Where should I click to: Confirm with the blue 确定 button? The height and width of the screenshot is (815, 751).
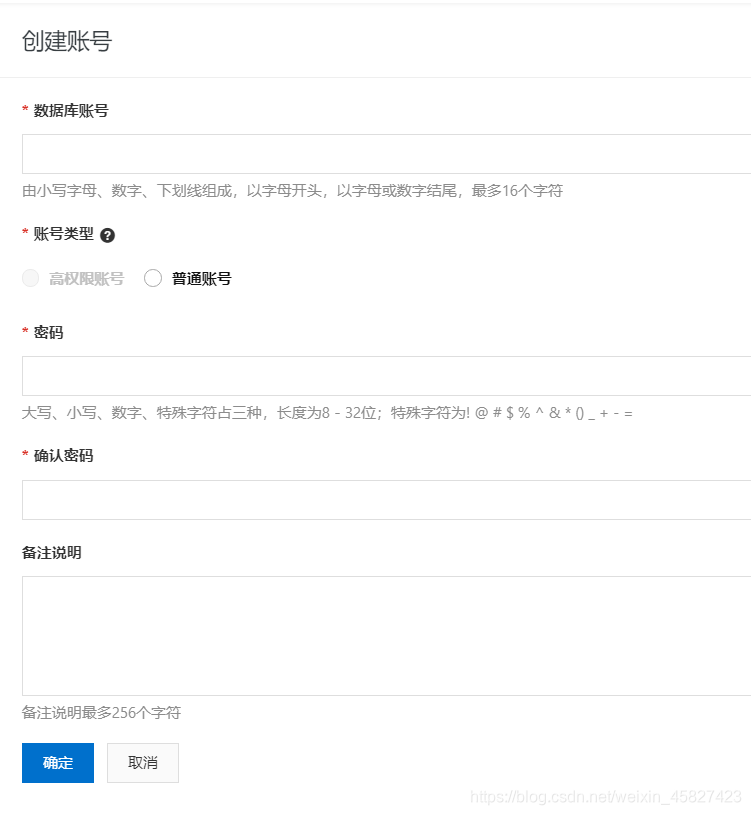click(58, 763)
